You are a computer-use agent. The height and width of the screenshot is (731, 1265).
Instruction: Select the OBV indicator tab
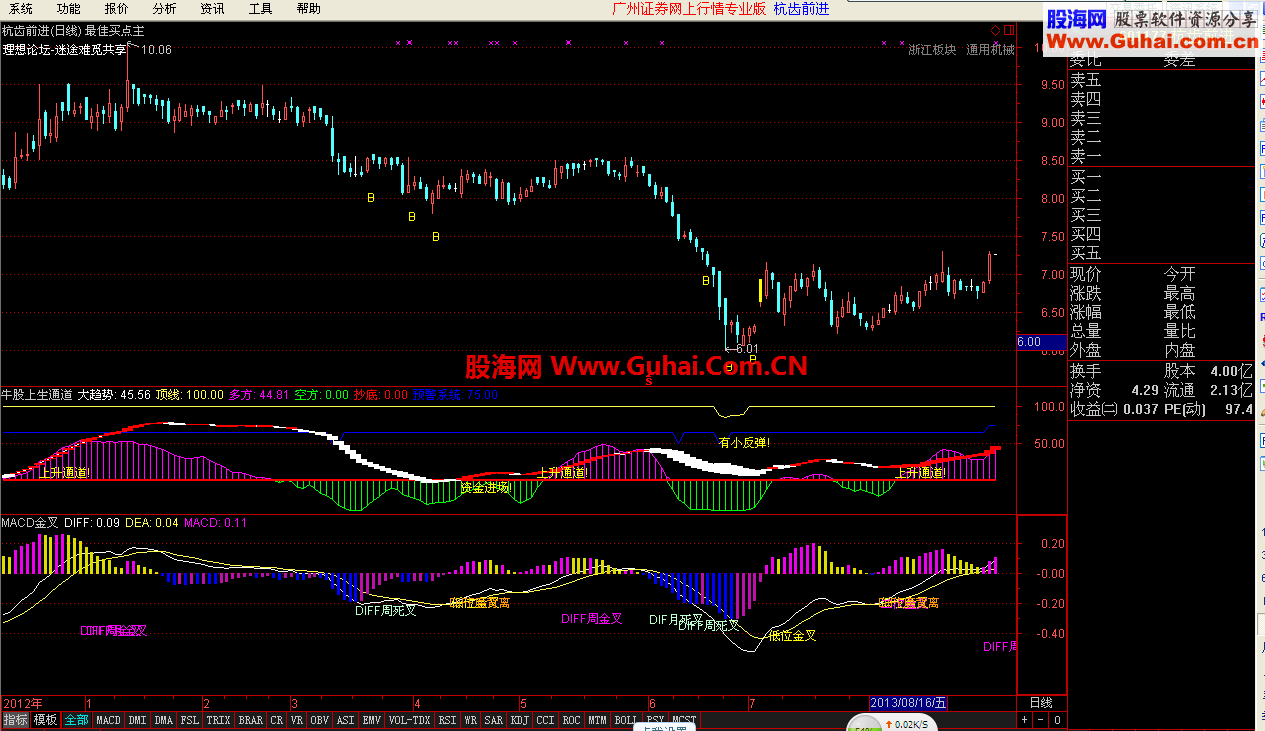320,720
